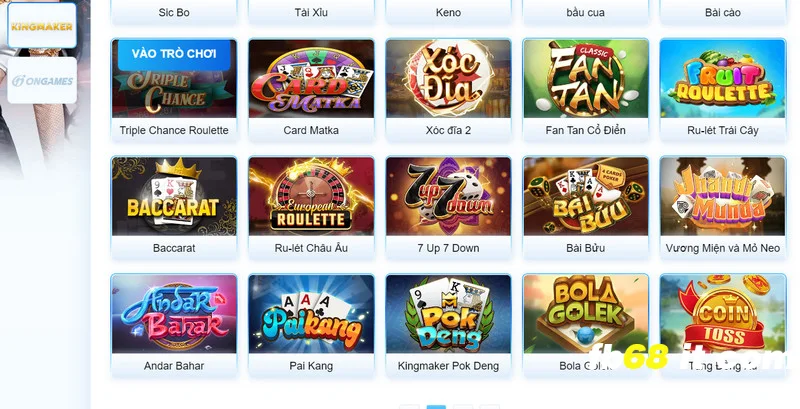The image size is (800, 409).
Task: Select the Bài Bửu game icon
Action: (586, 196)
